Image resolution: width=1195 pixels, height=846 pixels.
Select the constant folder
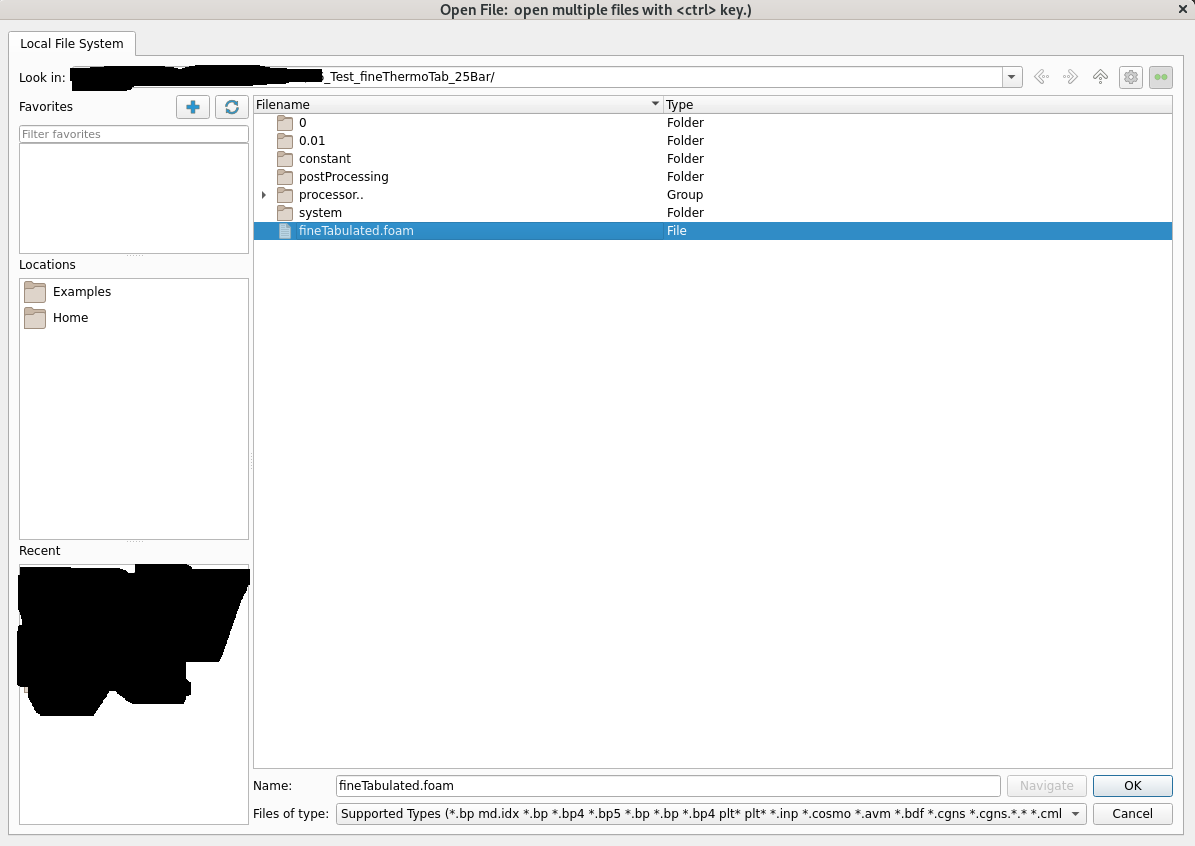click(325, 159)
